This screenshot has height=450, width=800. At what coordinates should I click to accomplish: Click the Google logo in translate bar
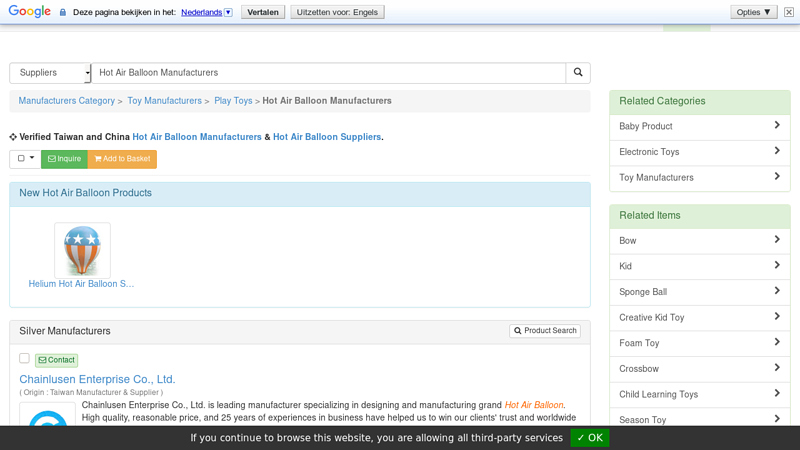[x=30, y=11]
